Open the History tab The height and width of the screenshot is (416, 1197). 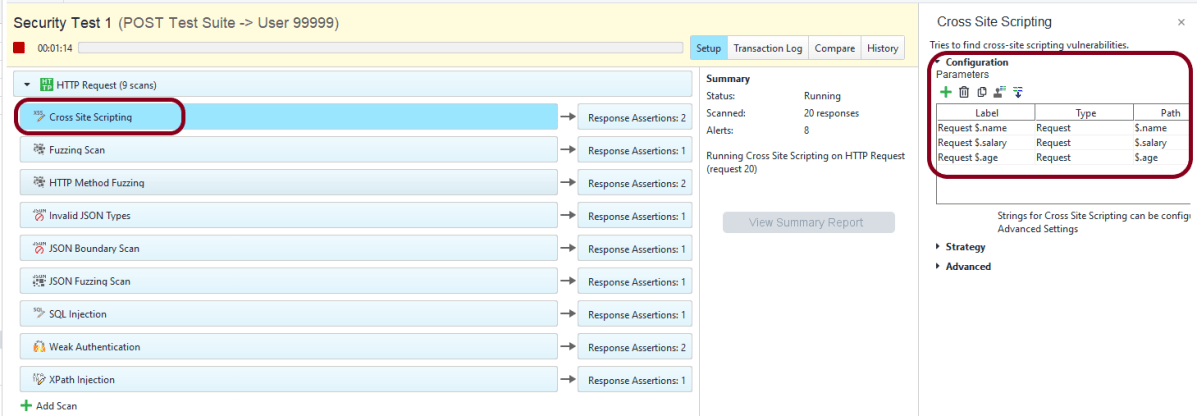coord(882,48)
